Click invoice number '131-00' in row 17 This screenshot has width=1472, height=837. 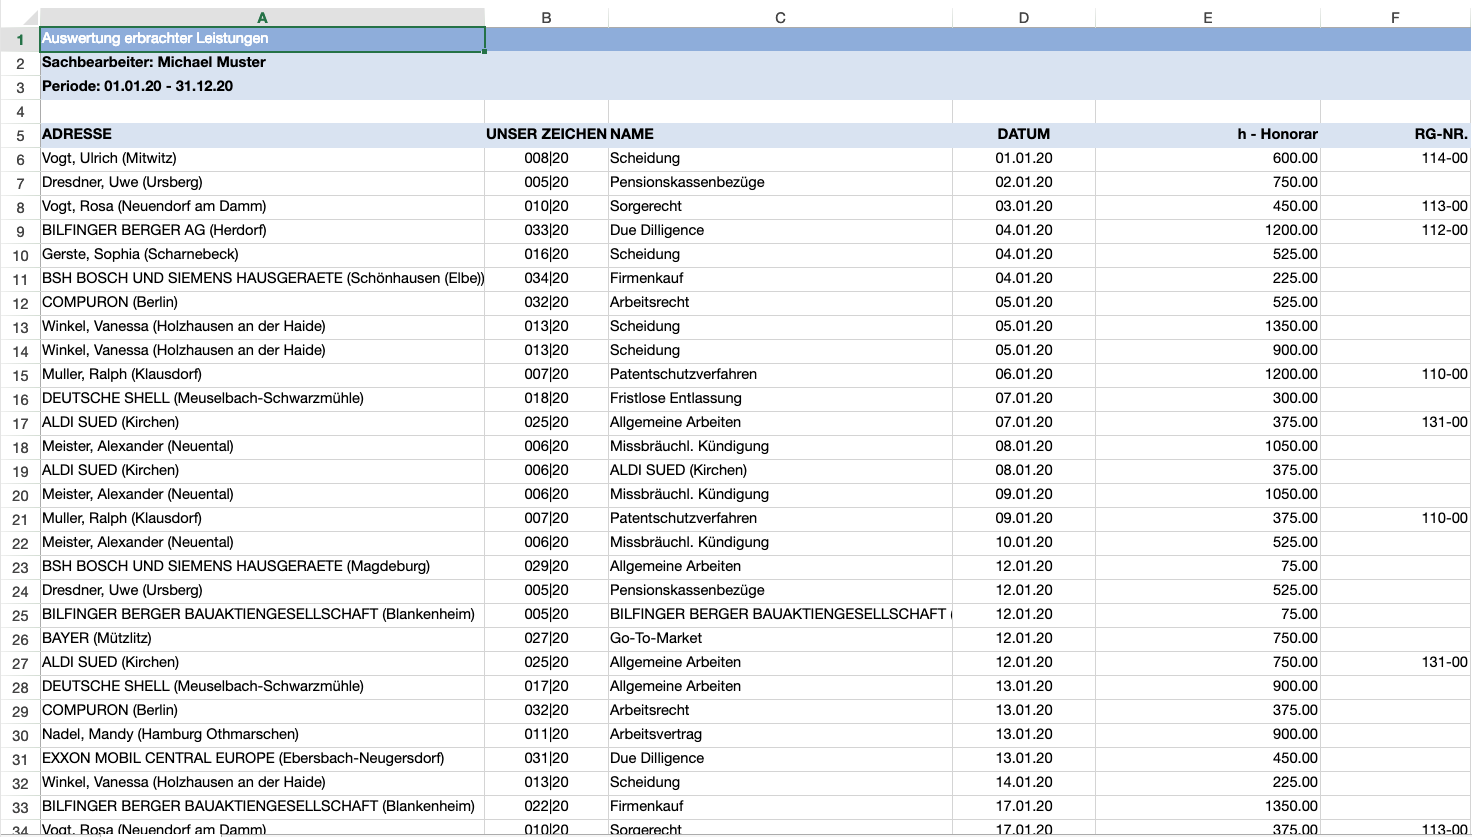click(x=1395, y=423)
